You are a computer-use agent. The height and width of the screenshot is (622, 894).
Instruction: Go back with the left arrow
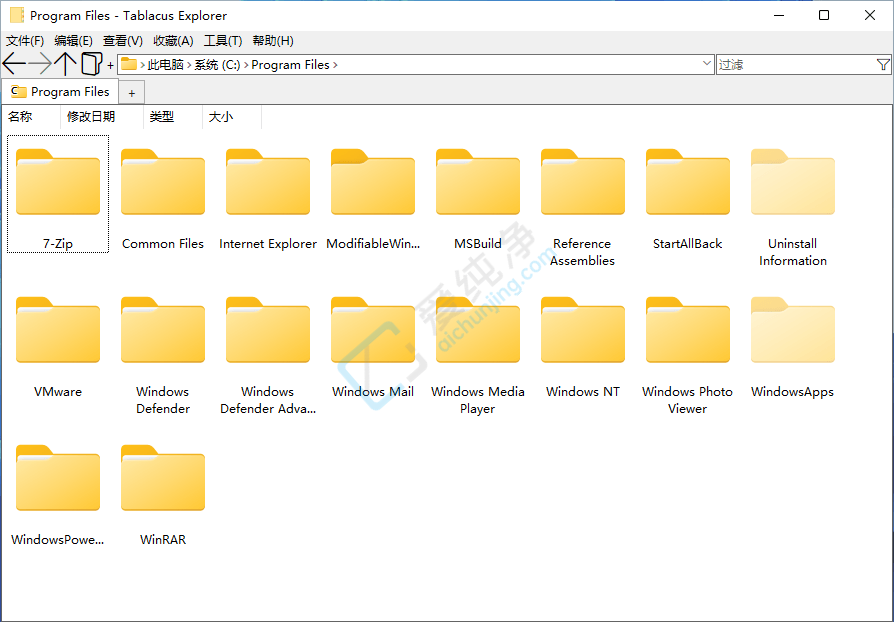click(x=14, y=64)
